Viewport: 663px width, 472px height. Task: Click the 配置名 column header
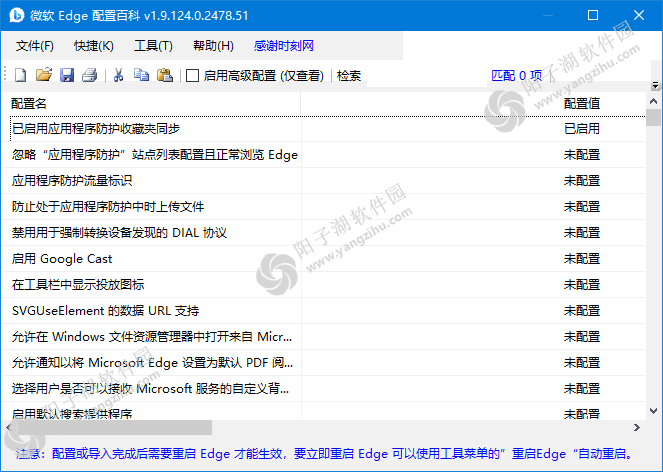click(x=29, y=103)
